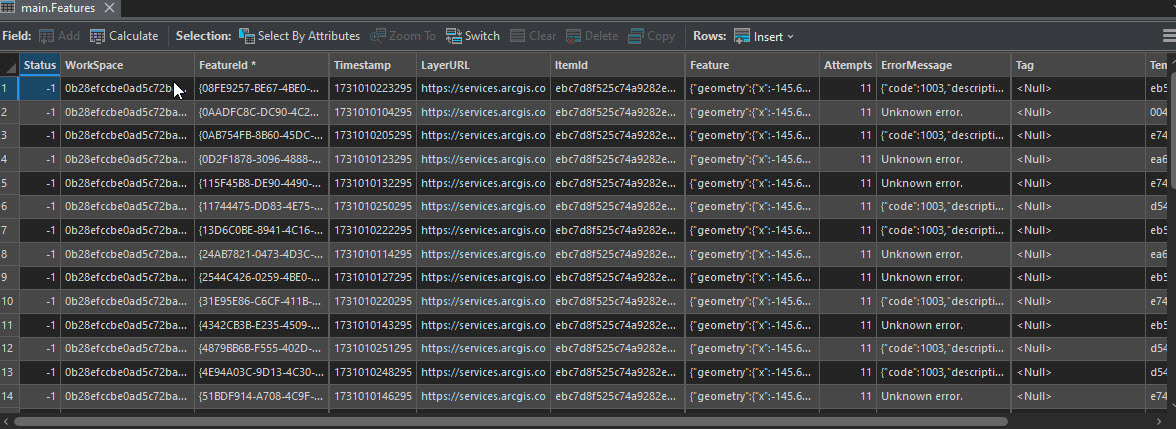
Task: Click the Status column header
Action: point(40,65)
